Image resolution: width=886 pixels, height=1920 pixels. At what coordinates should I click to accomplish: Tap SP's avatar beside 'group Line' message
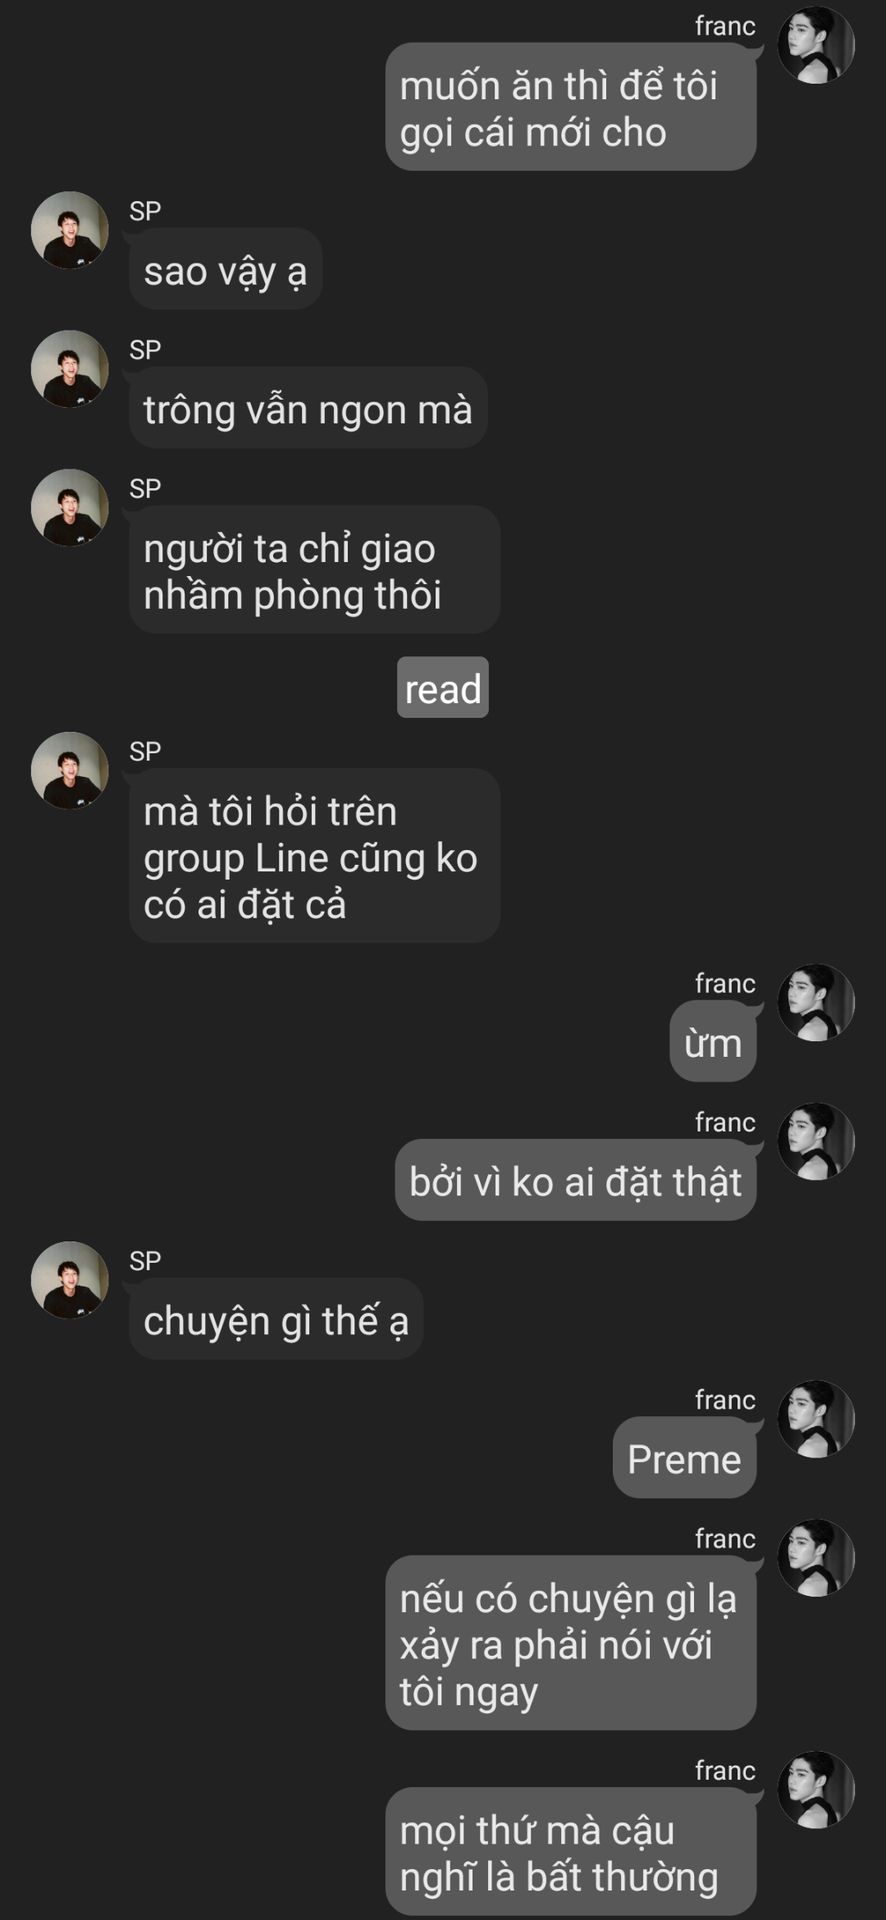[70, 771]
